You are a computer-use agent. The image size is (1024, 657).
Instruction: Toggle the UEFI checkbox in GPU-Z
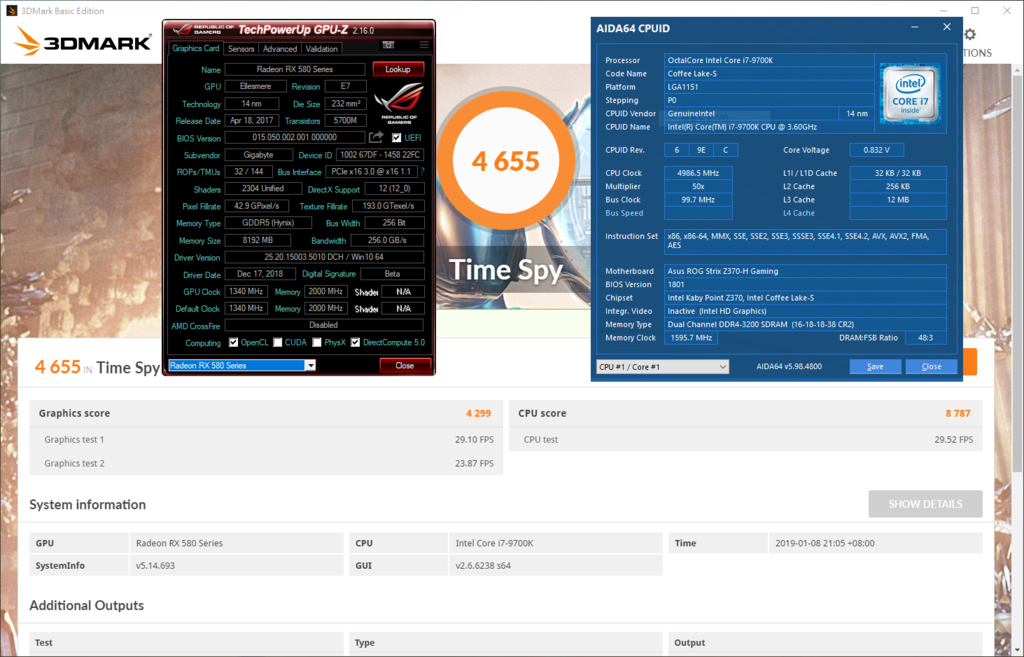pos(396,138)
